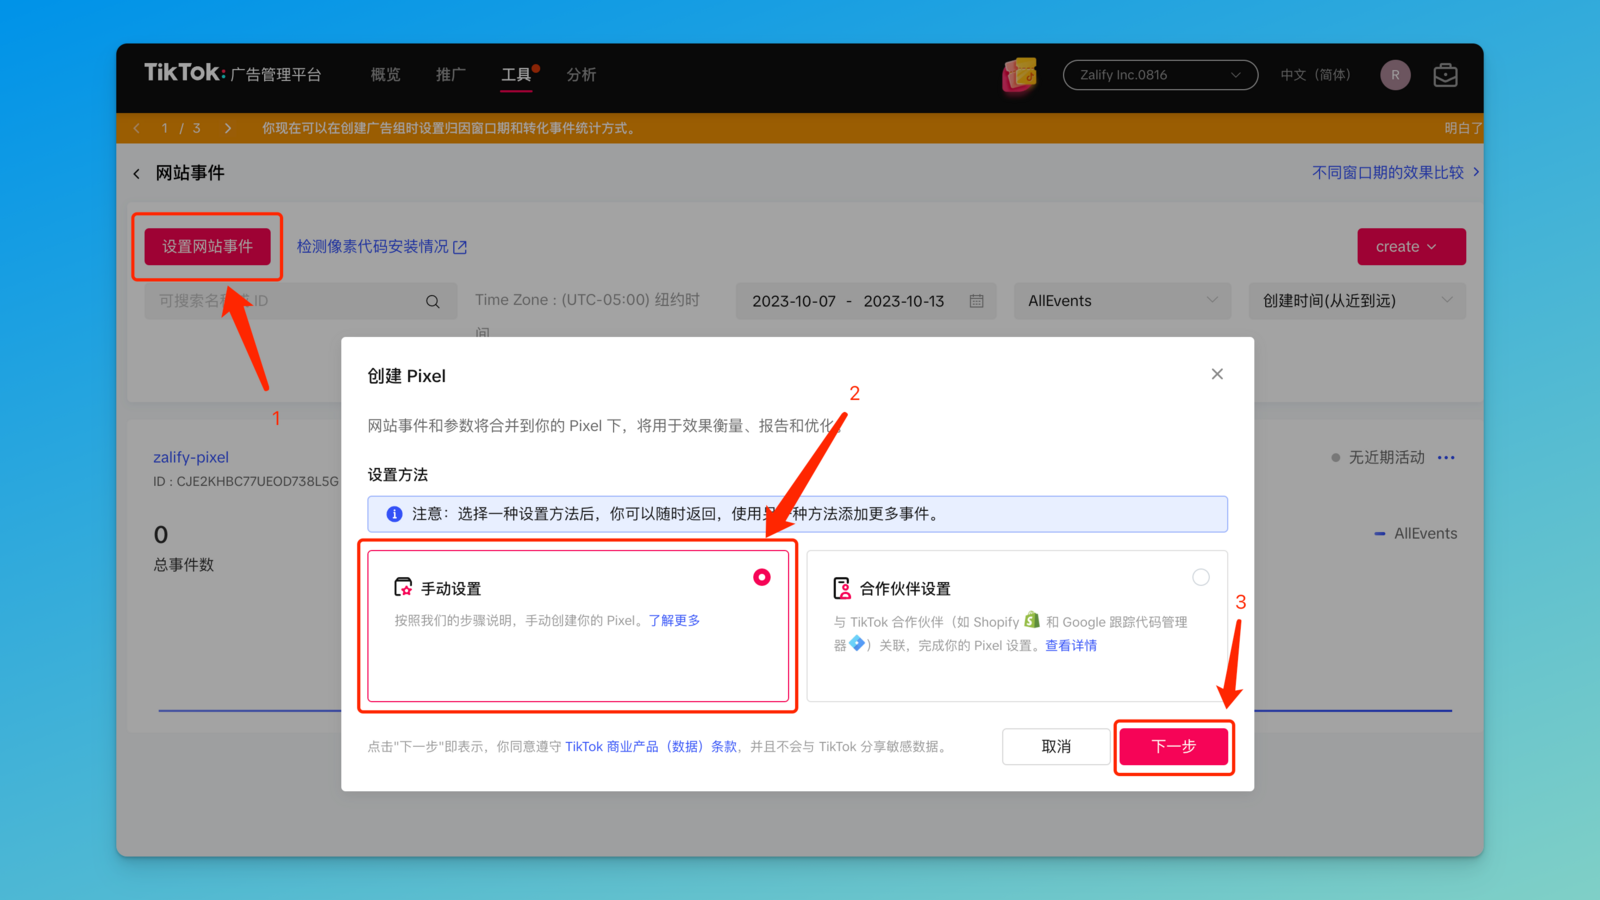Expand the 创建时间(从近到远) sort dropdown
The height and width of the screenshot is (900, 1600).
click(1357, 301)
